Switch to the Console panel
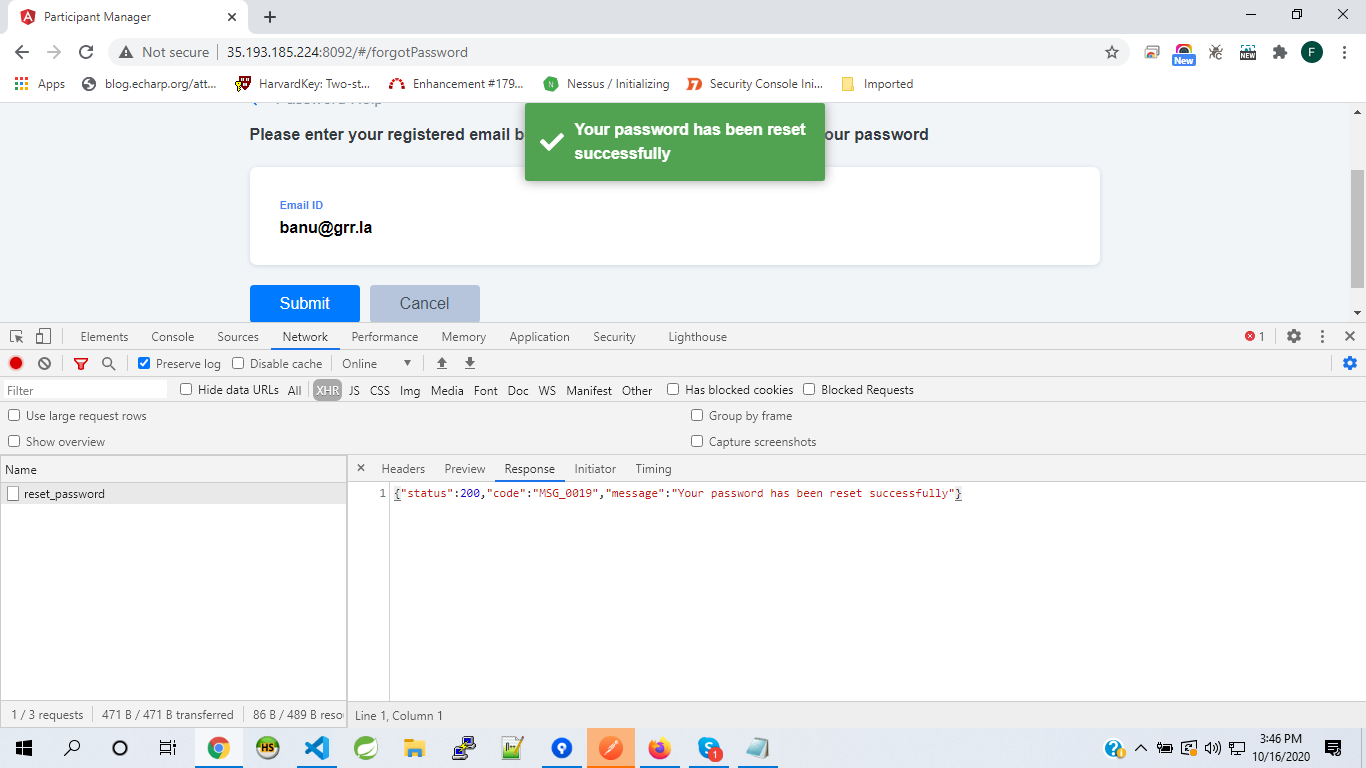This screenshot has width=1366, height=768. click(x=172, y=336)
